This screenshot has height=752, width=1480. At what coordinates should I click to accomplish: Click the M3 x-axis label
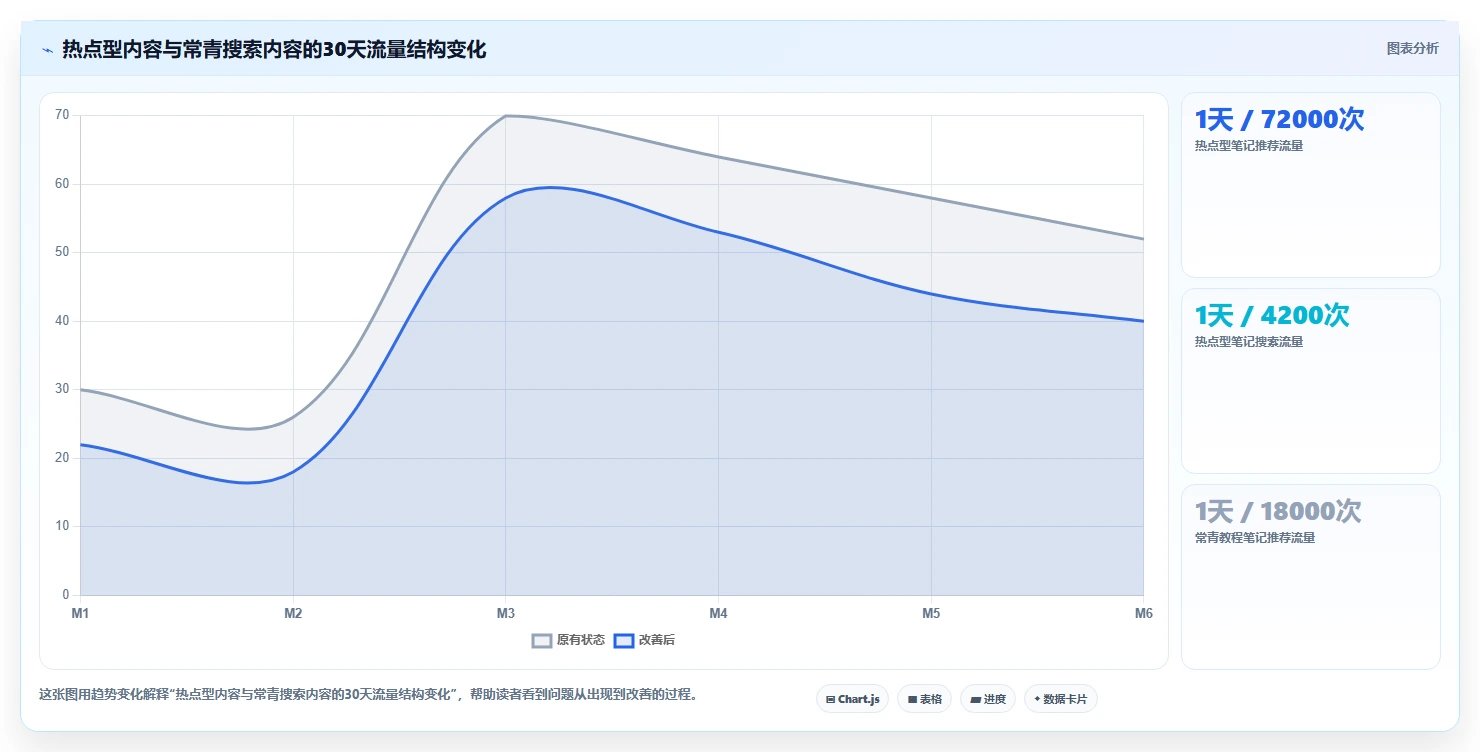coord(506,613)
